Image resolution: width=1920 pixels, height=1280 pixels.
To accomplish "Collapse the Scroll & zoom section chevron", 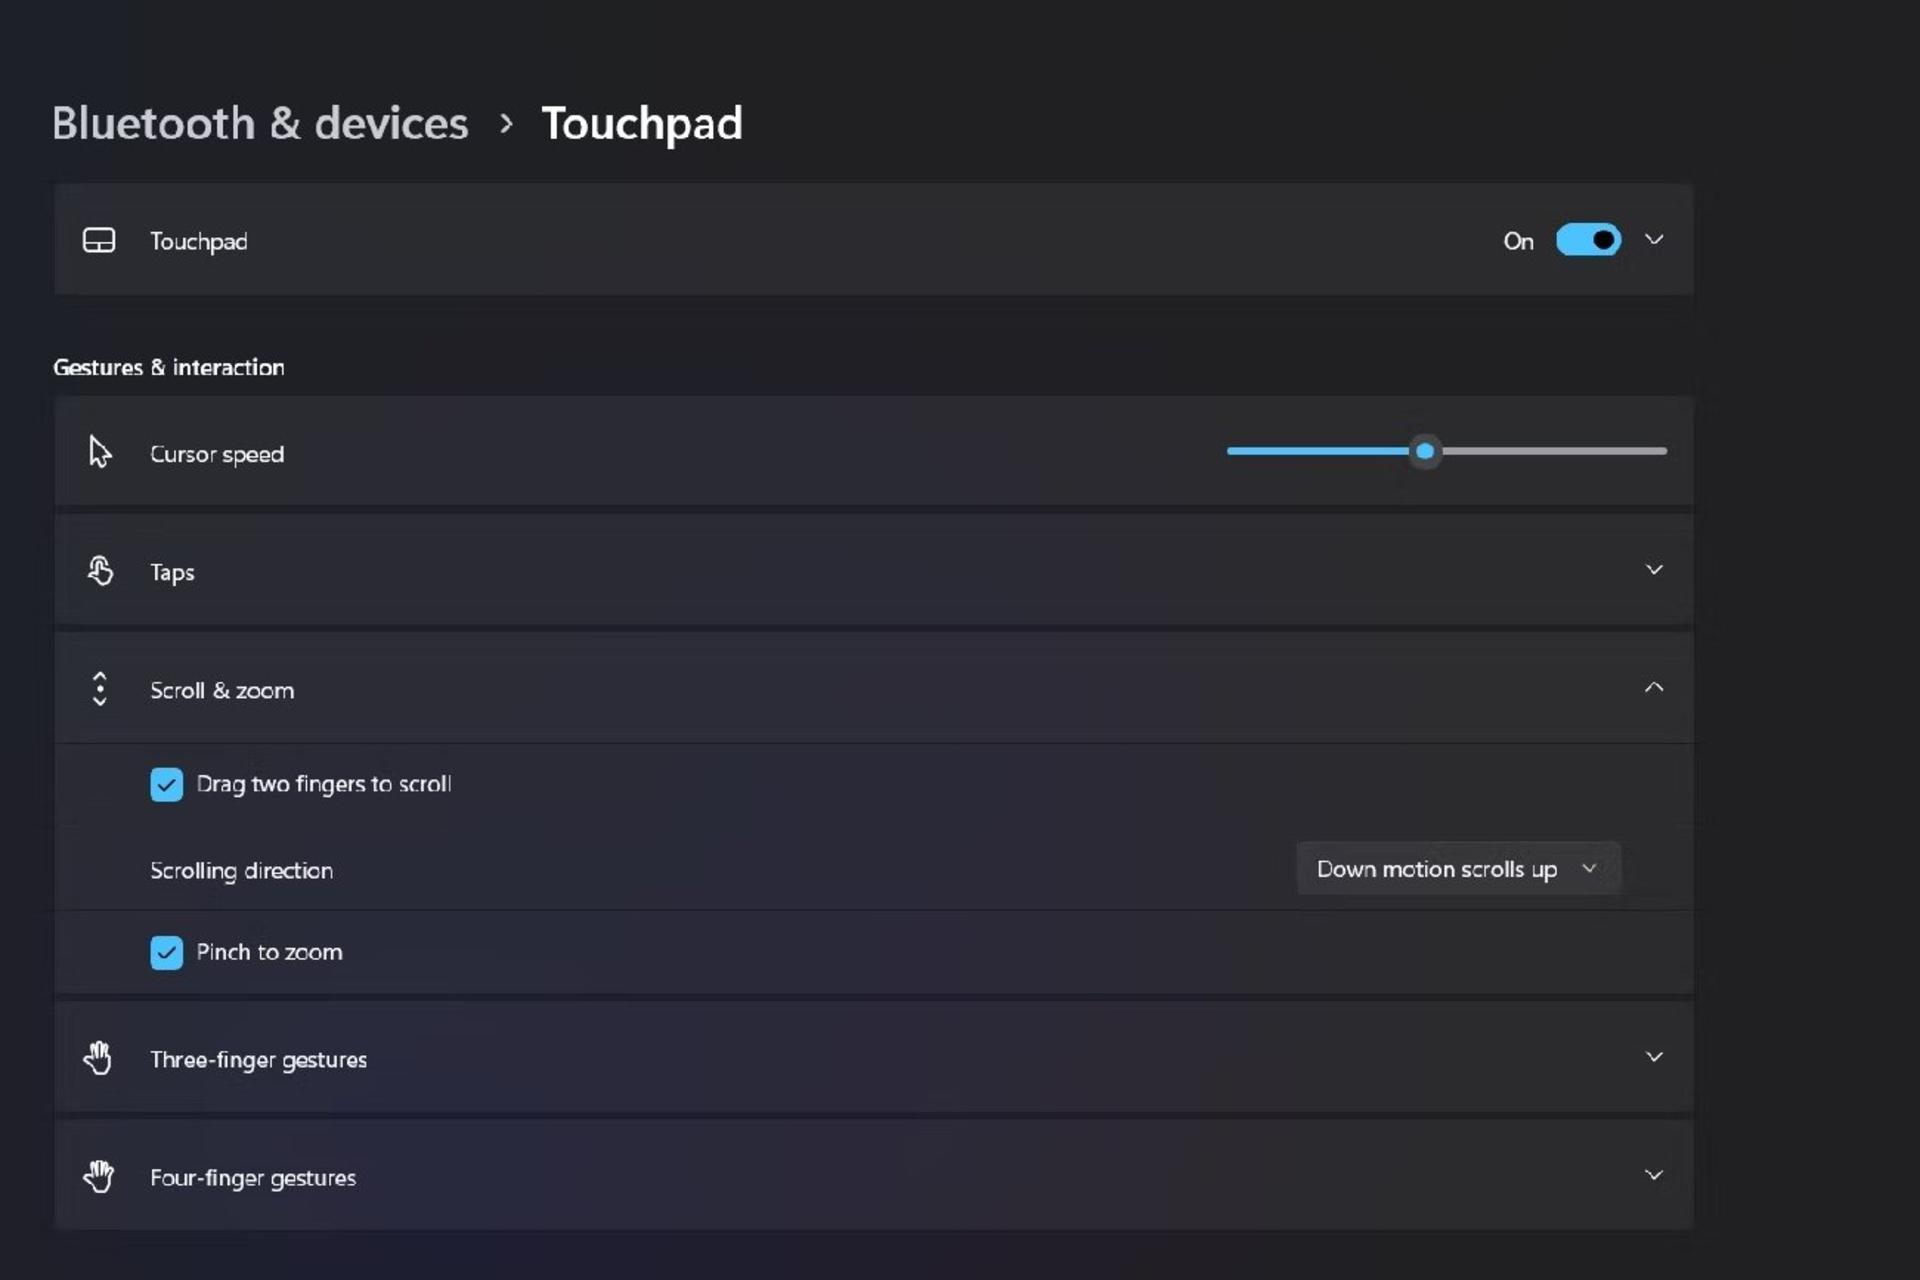I will click(x=1654, y=687).
